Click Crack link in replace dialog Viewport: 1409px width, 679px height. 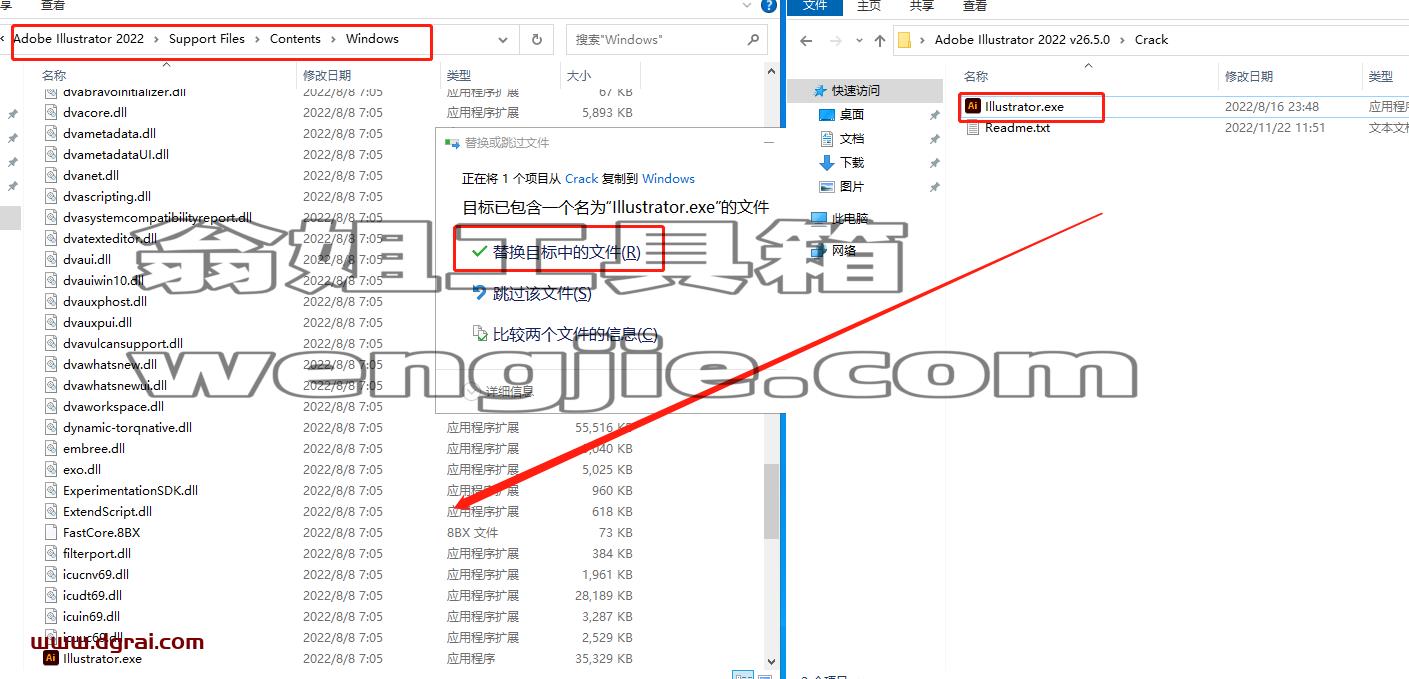tap(581, 179)
